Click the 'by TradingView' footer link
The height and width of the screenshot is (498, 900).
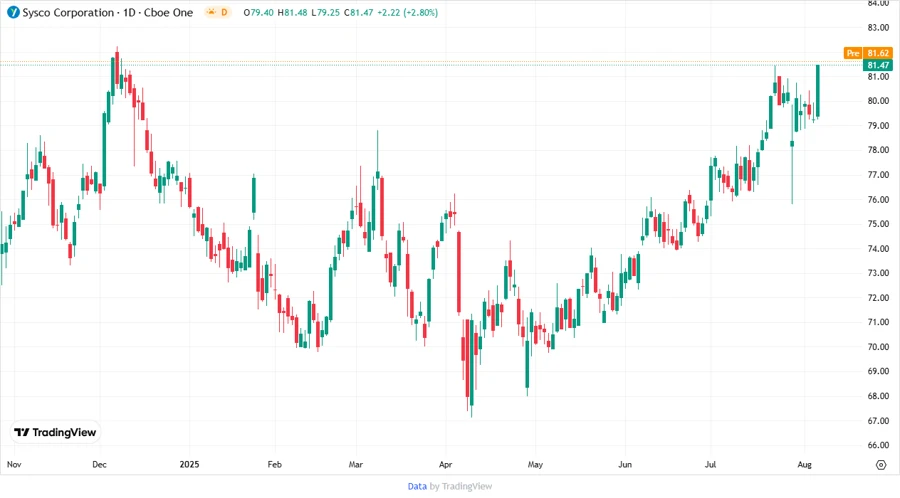click(461, 486)
